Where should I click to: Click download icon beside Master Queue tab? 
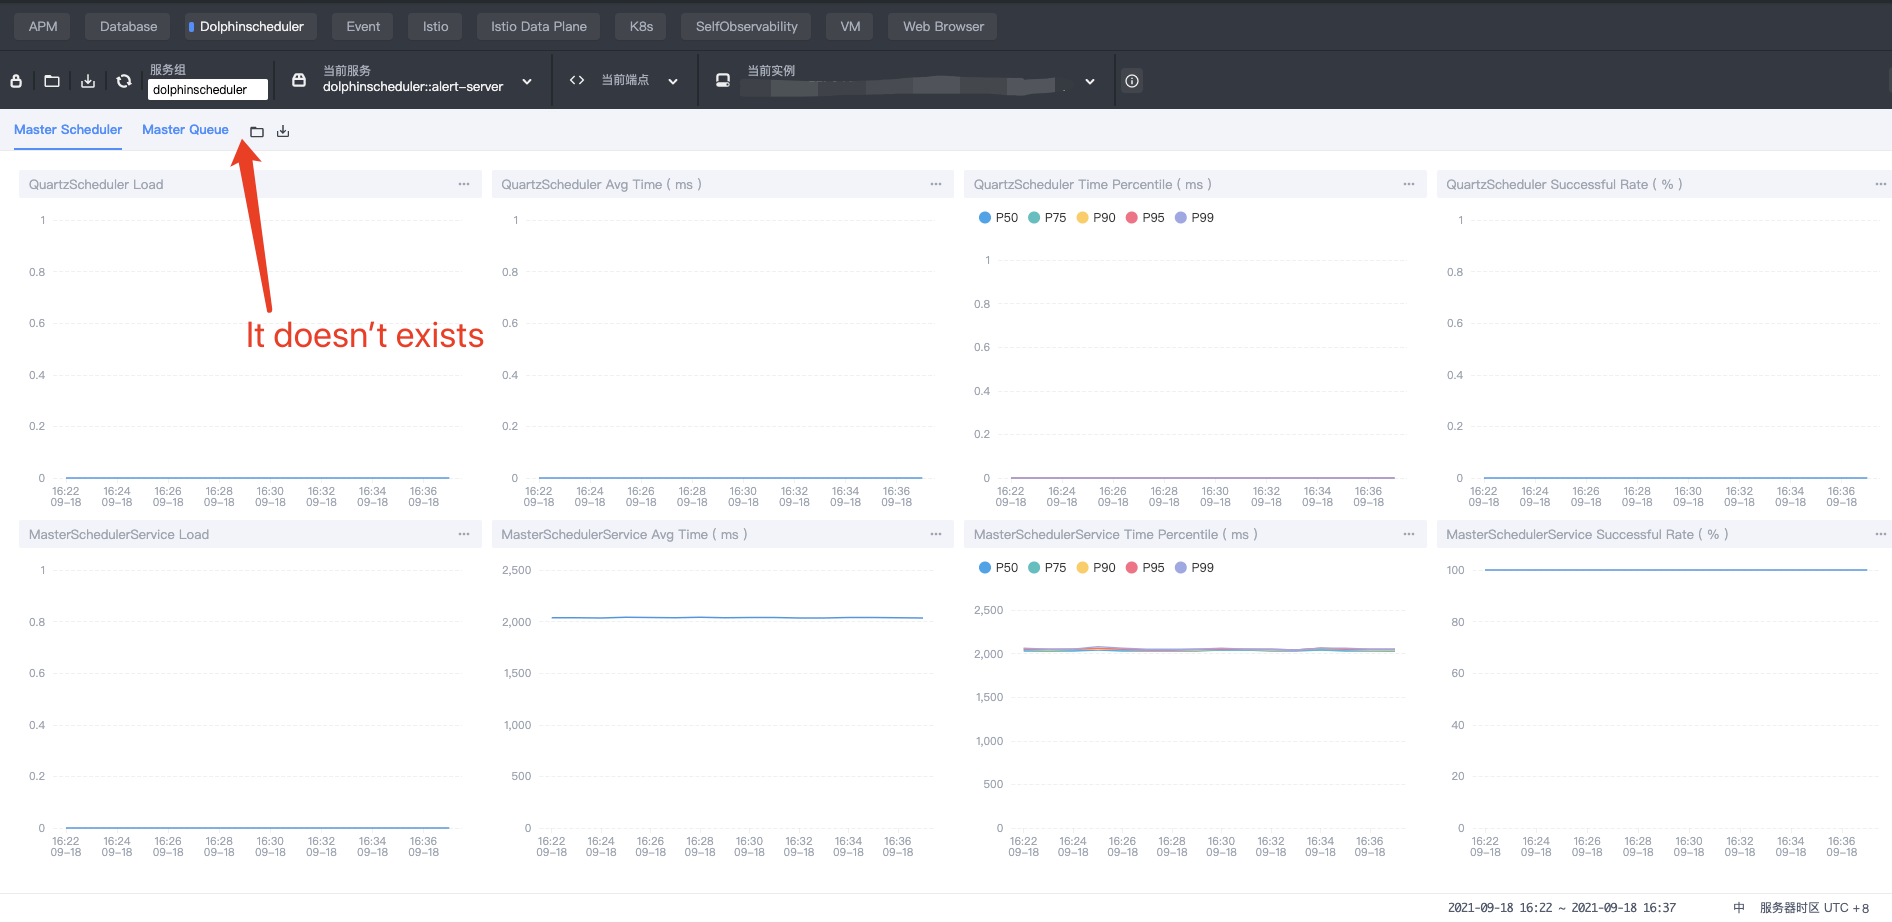pos(283,131)
